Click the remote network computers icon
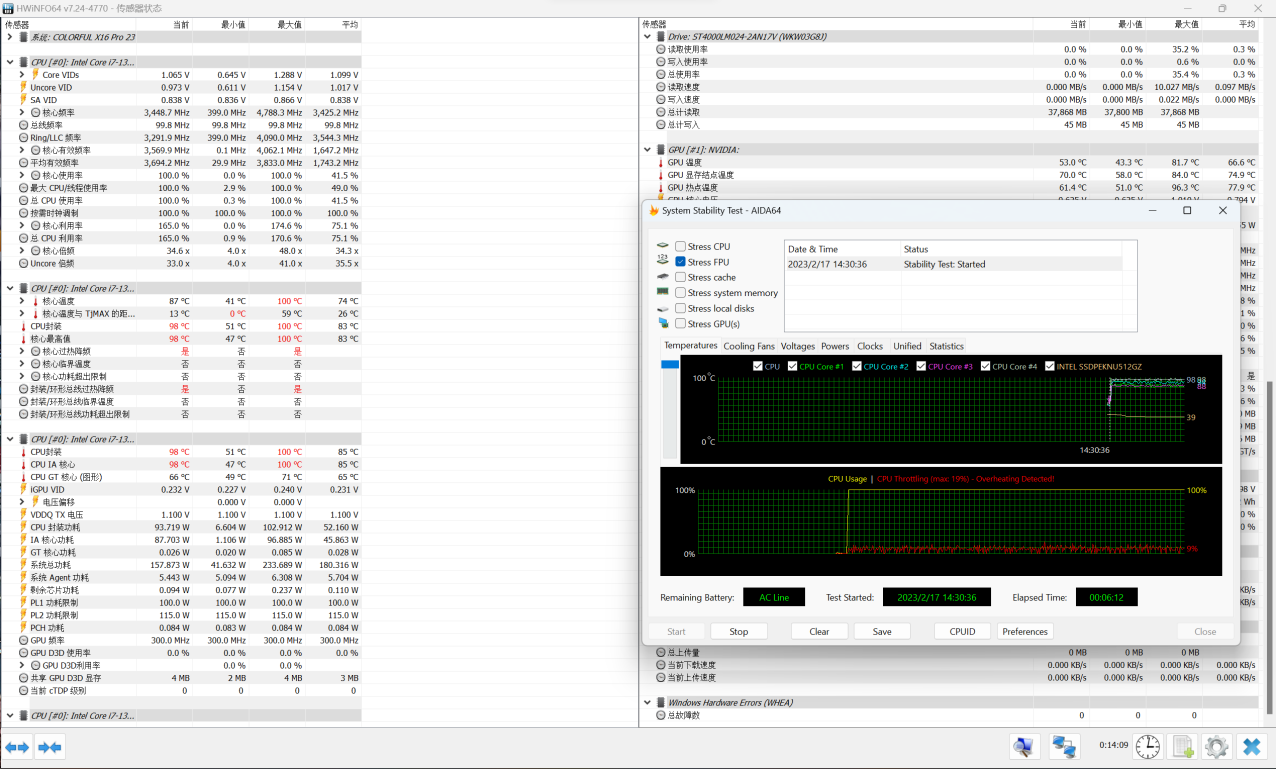 coord(1064,746)
